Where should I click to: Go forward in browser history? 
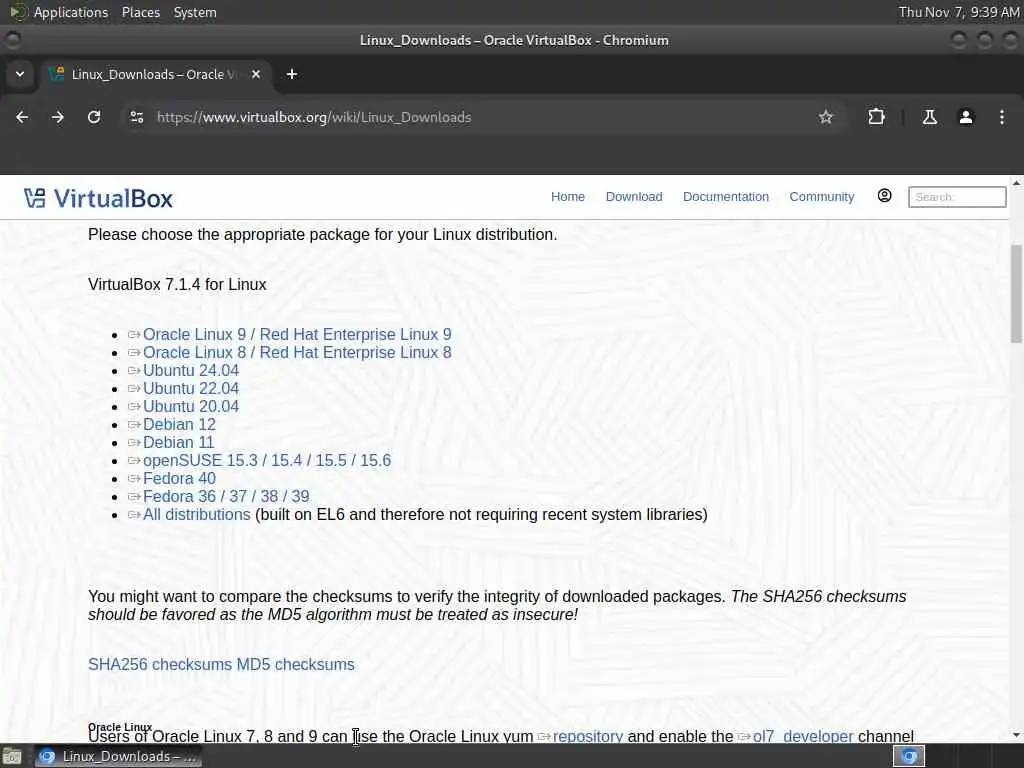click(58, 117)
